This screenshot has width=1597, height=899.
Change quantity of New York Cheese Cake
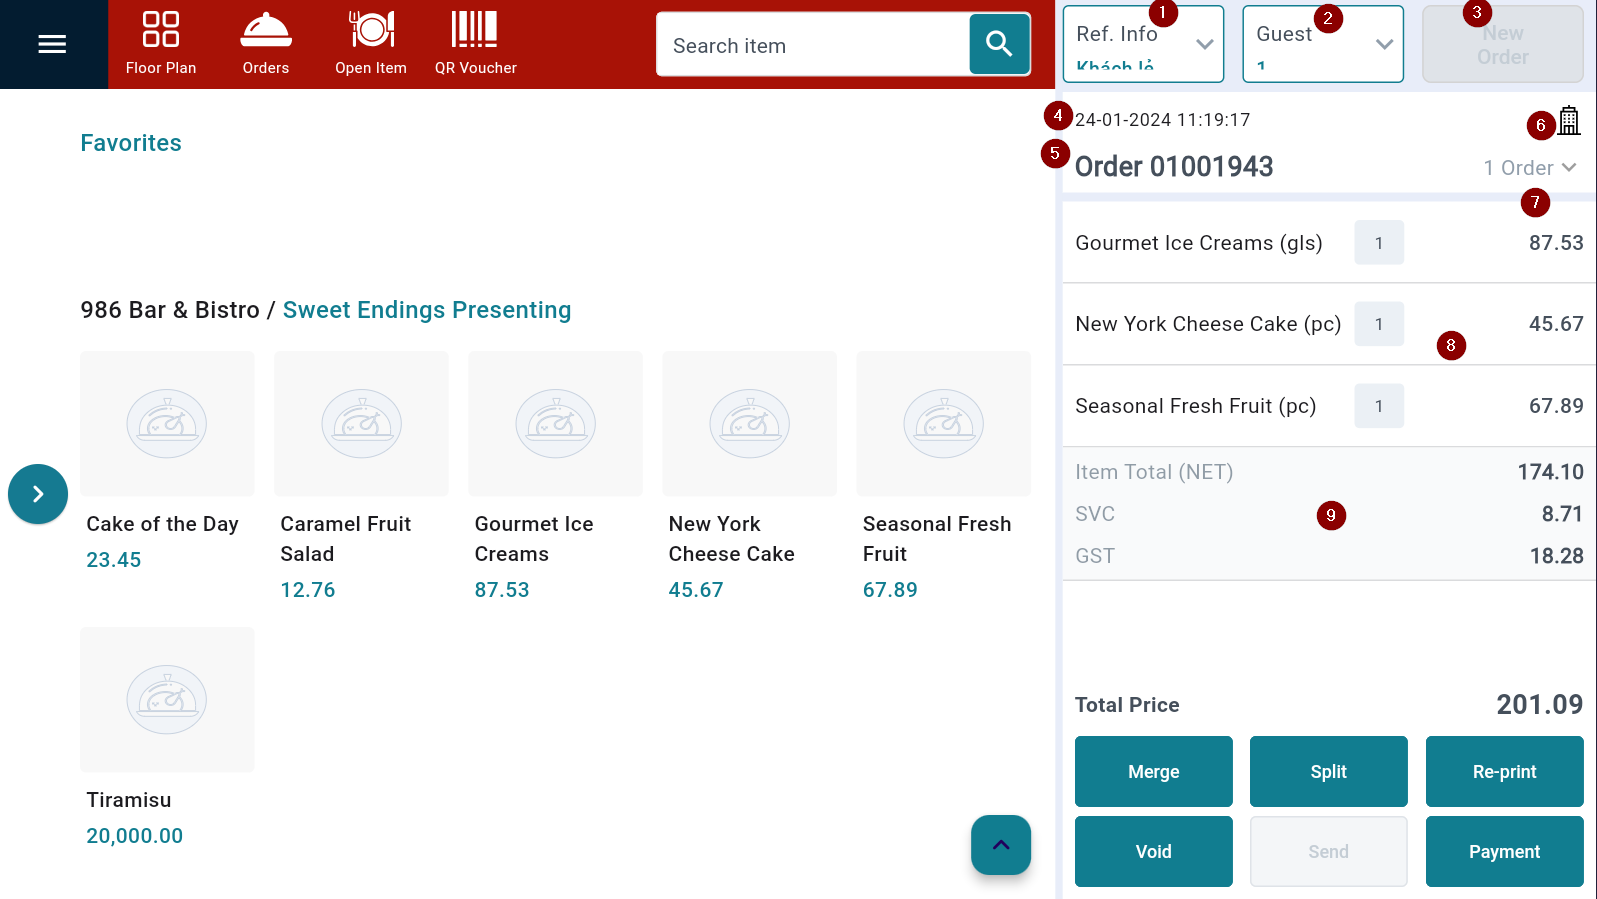(1379, 324)
